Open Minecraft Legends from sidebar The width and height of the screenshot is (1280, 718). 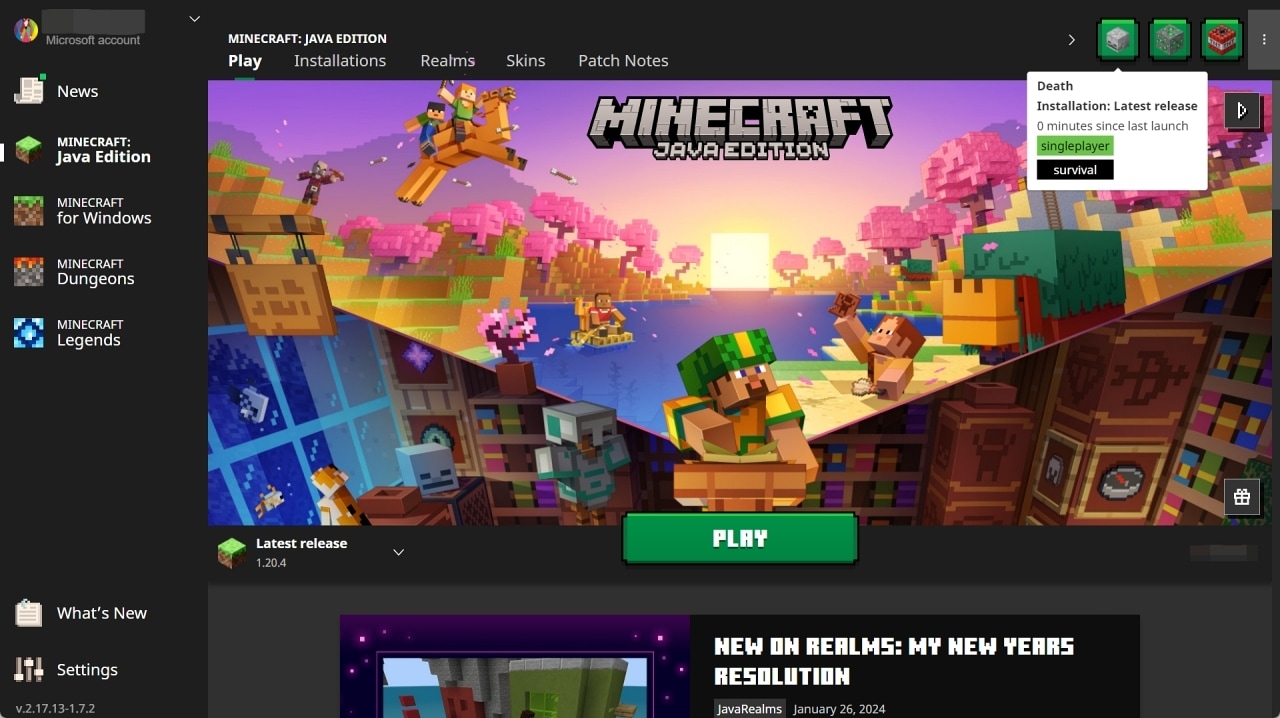[x=83, y=333]
